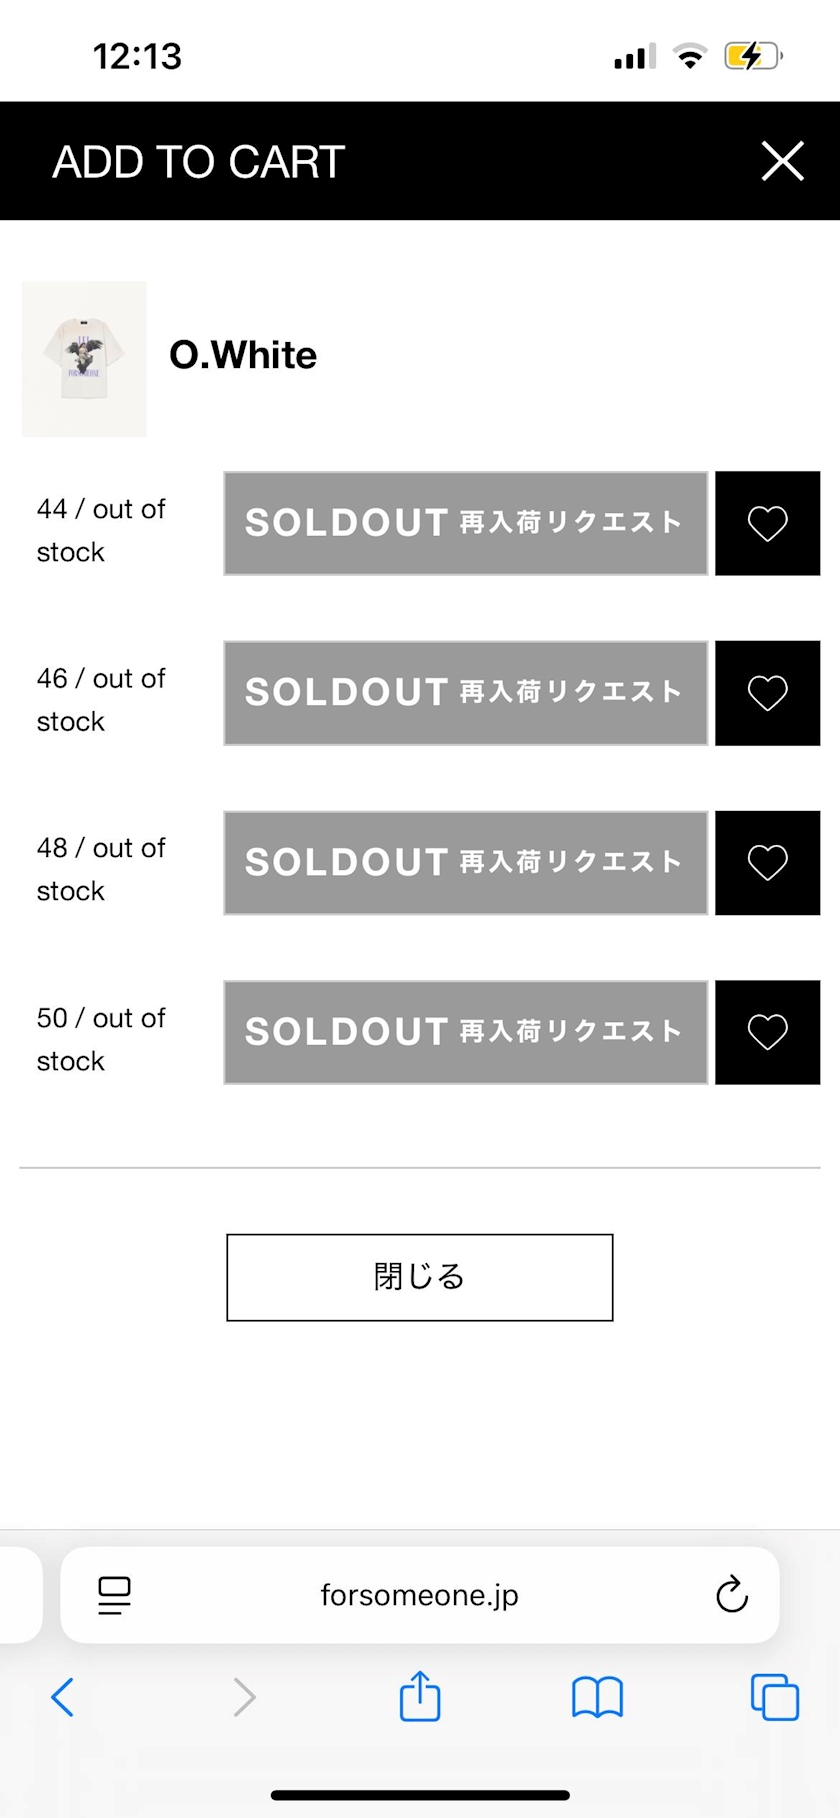This screenshot has width=840, height=1818.
Task: Request restock for size 48
Action: 466,862
